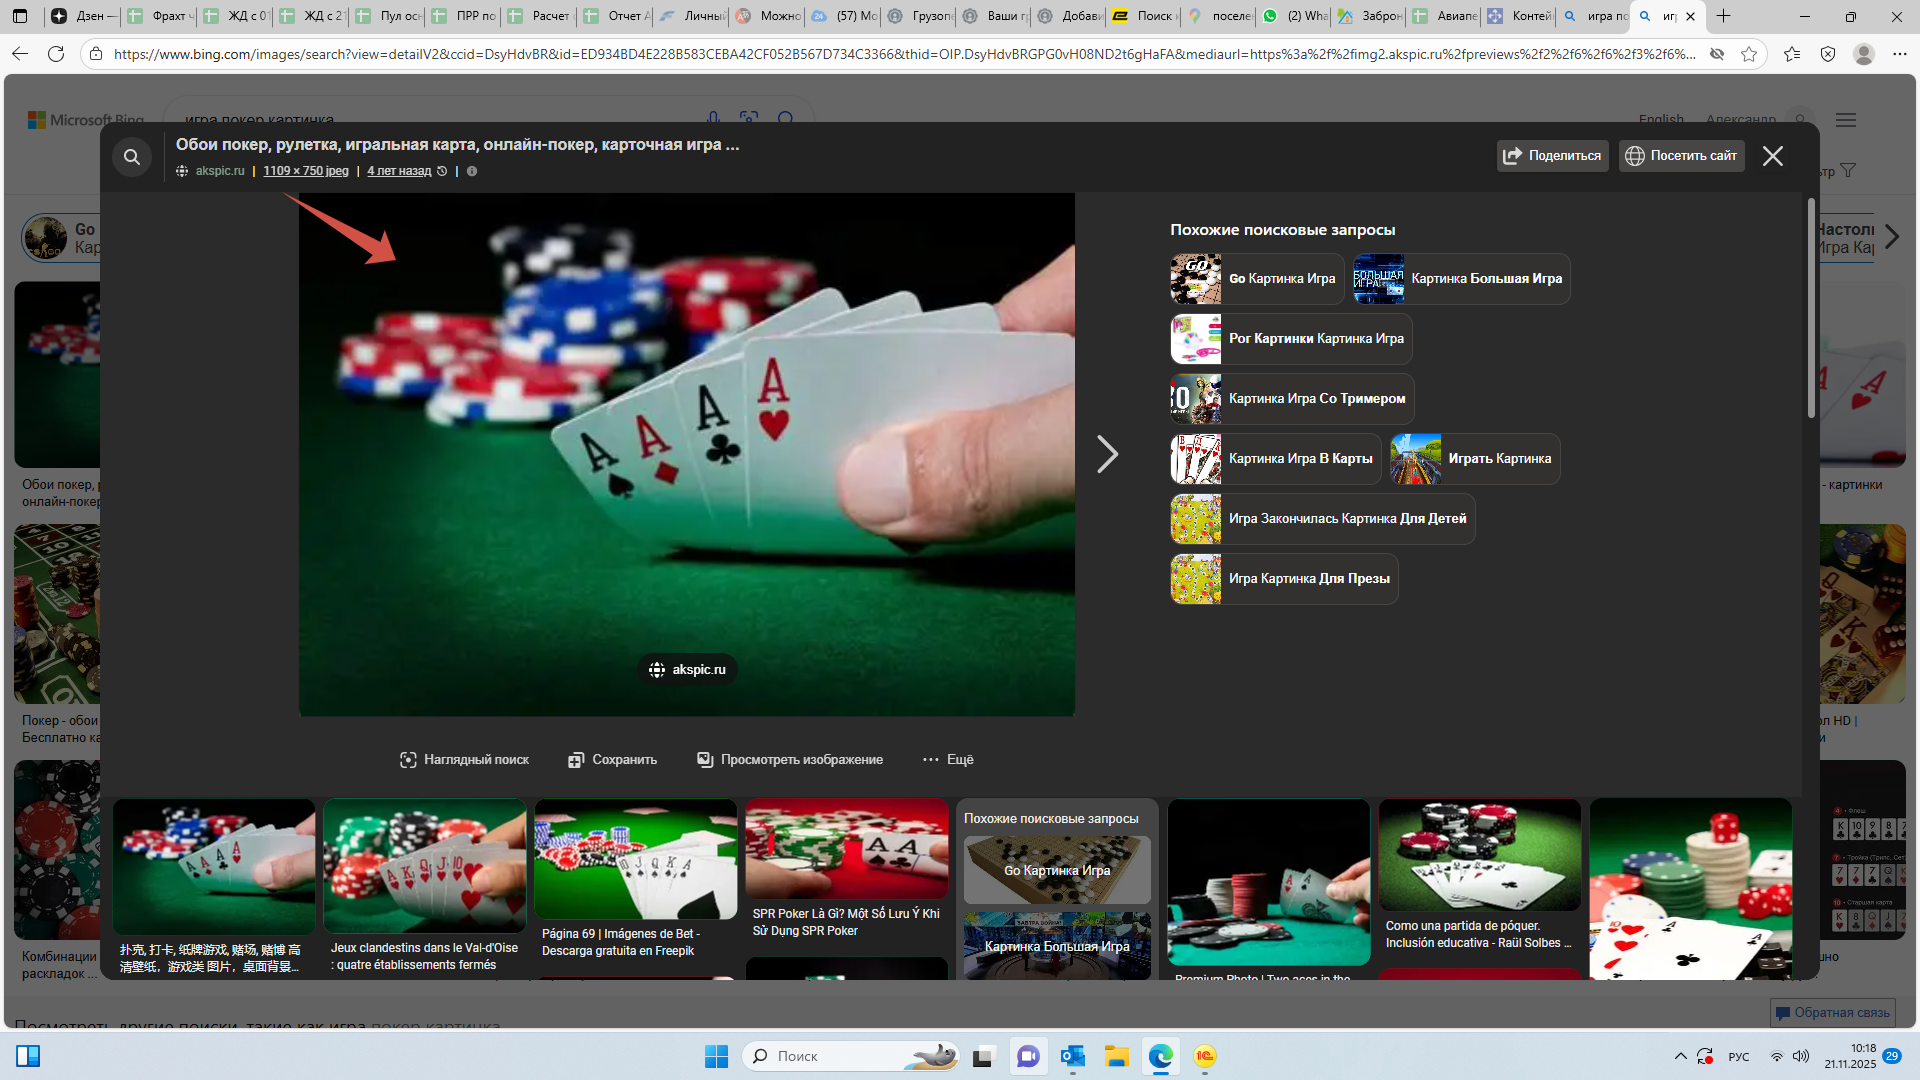Click View image (Просмотреть изображение)
Screen dimensions: 1920x1080
tap(790, 760)
